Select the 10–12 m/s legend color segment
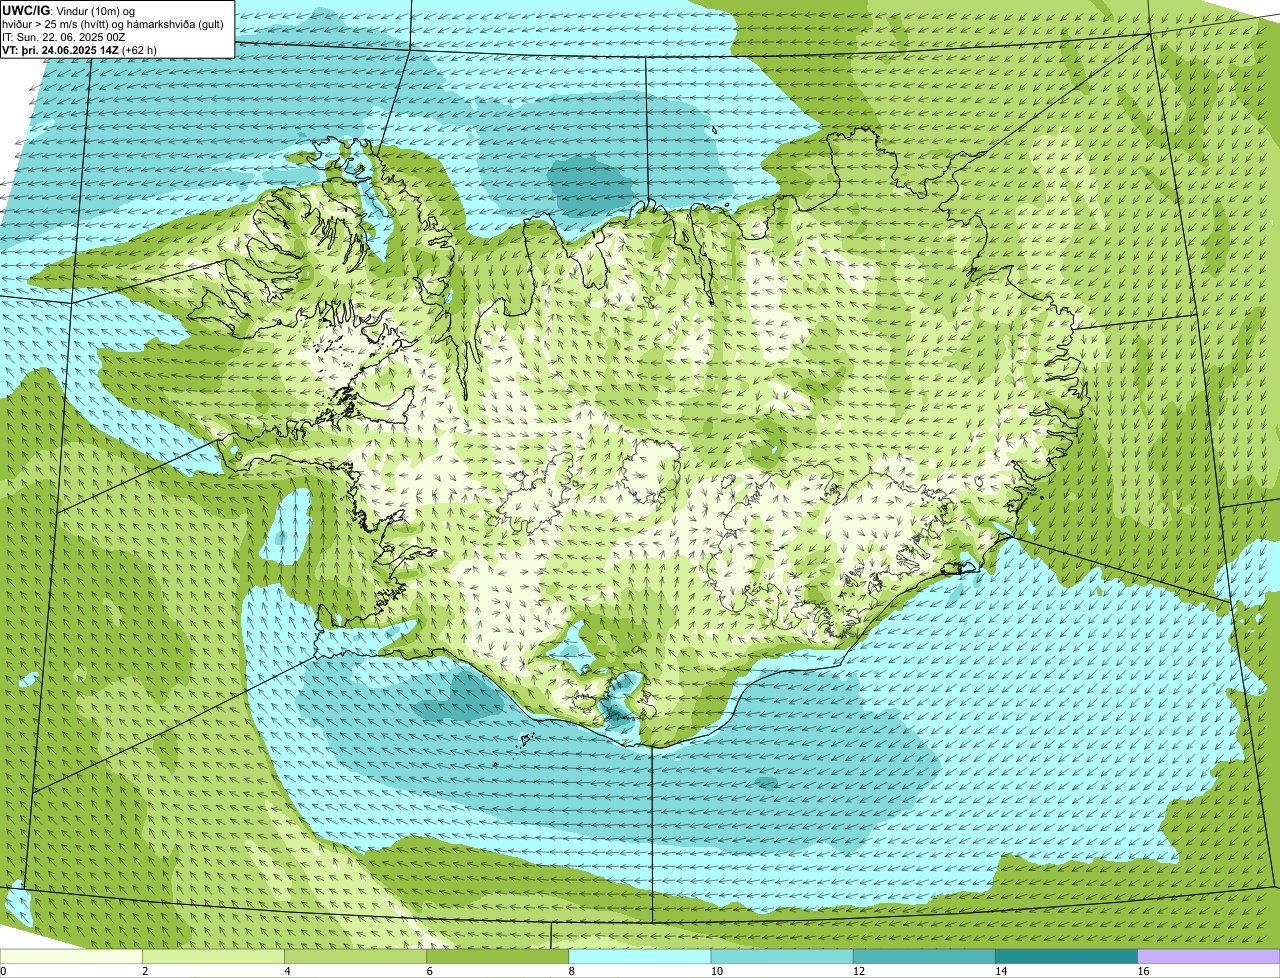1280x978 pixels. [x=782, y=956]
